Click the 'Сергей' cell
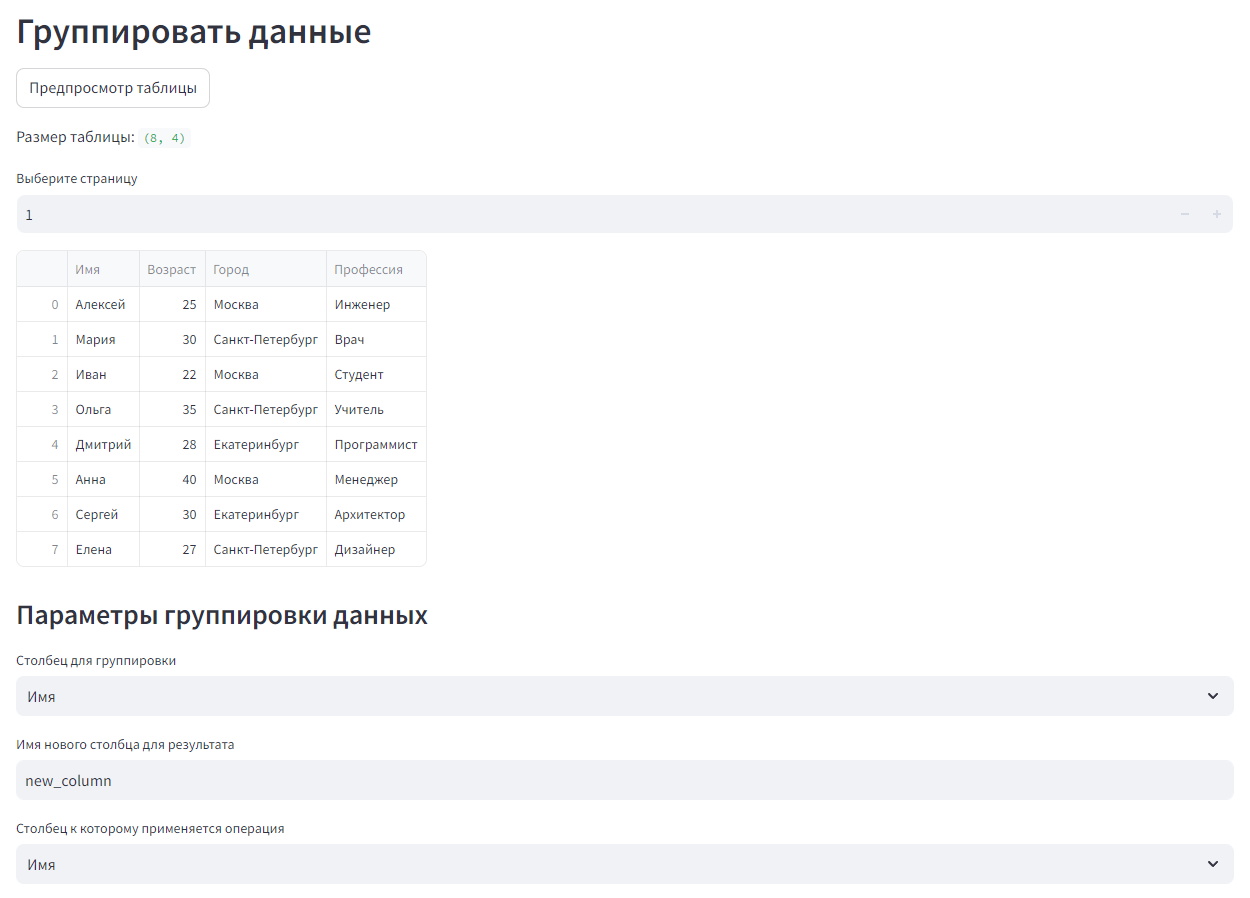The height and width of the screenshot is (898, 1250). tap(103, 514)
